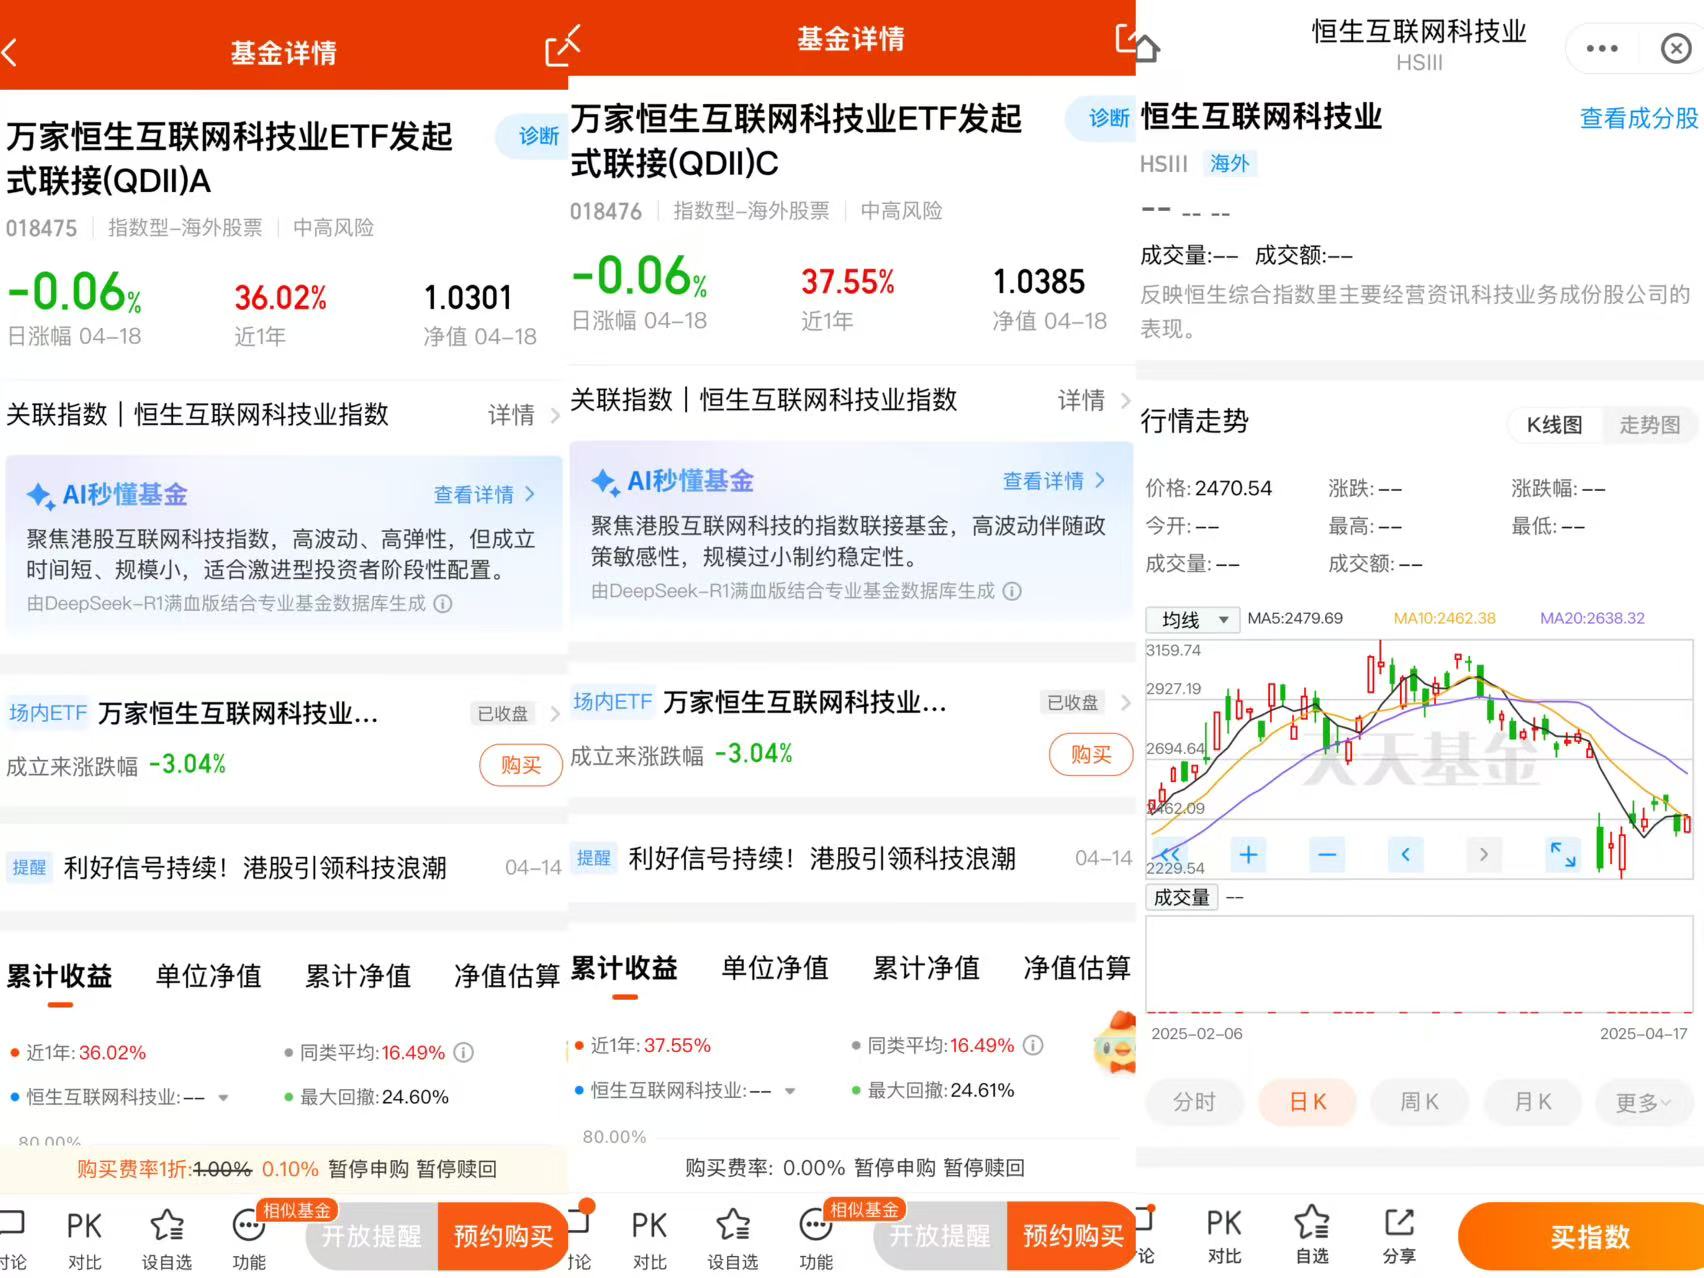
Task: Switch chart to 走势图 view
Action: click(1650, 425)
